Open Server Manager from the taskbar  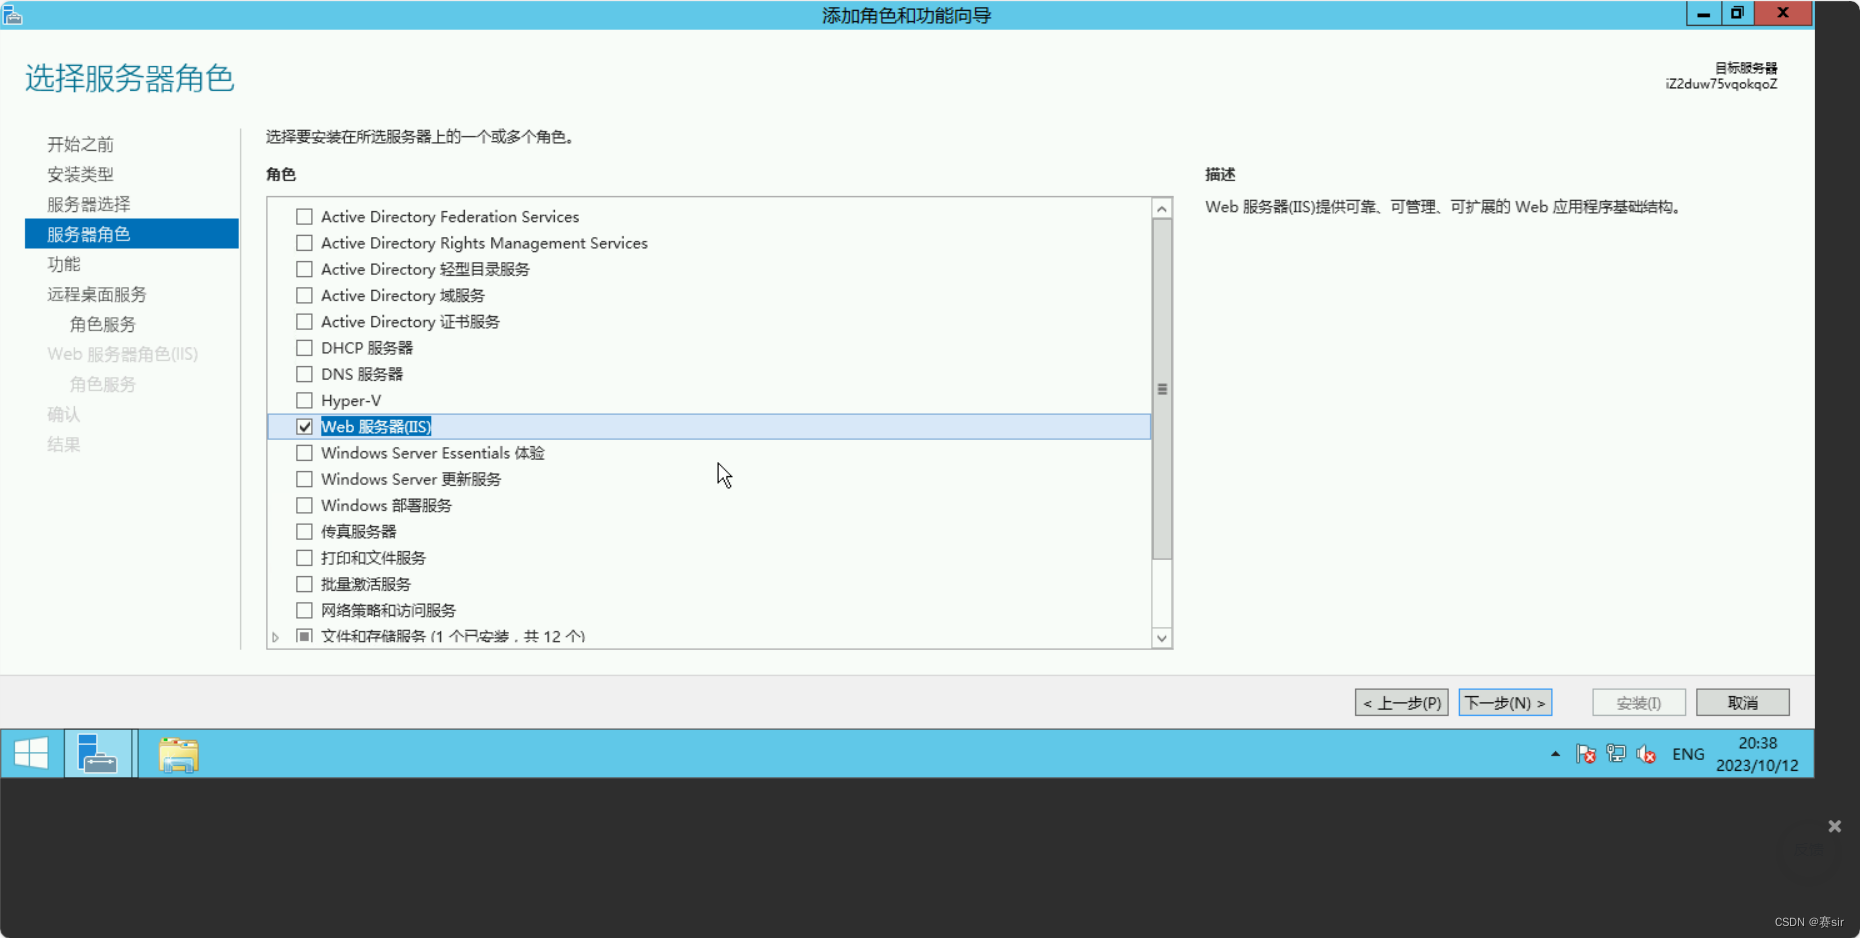[x=98, y=754]
